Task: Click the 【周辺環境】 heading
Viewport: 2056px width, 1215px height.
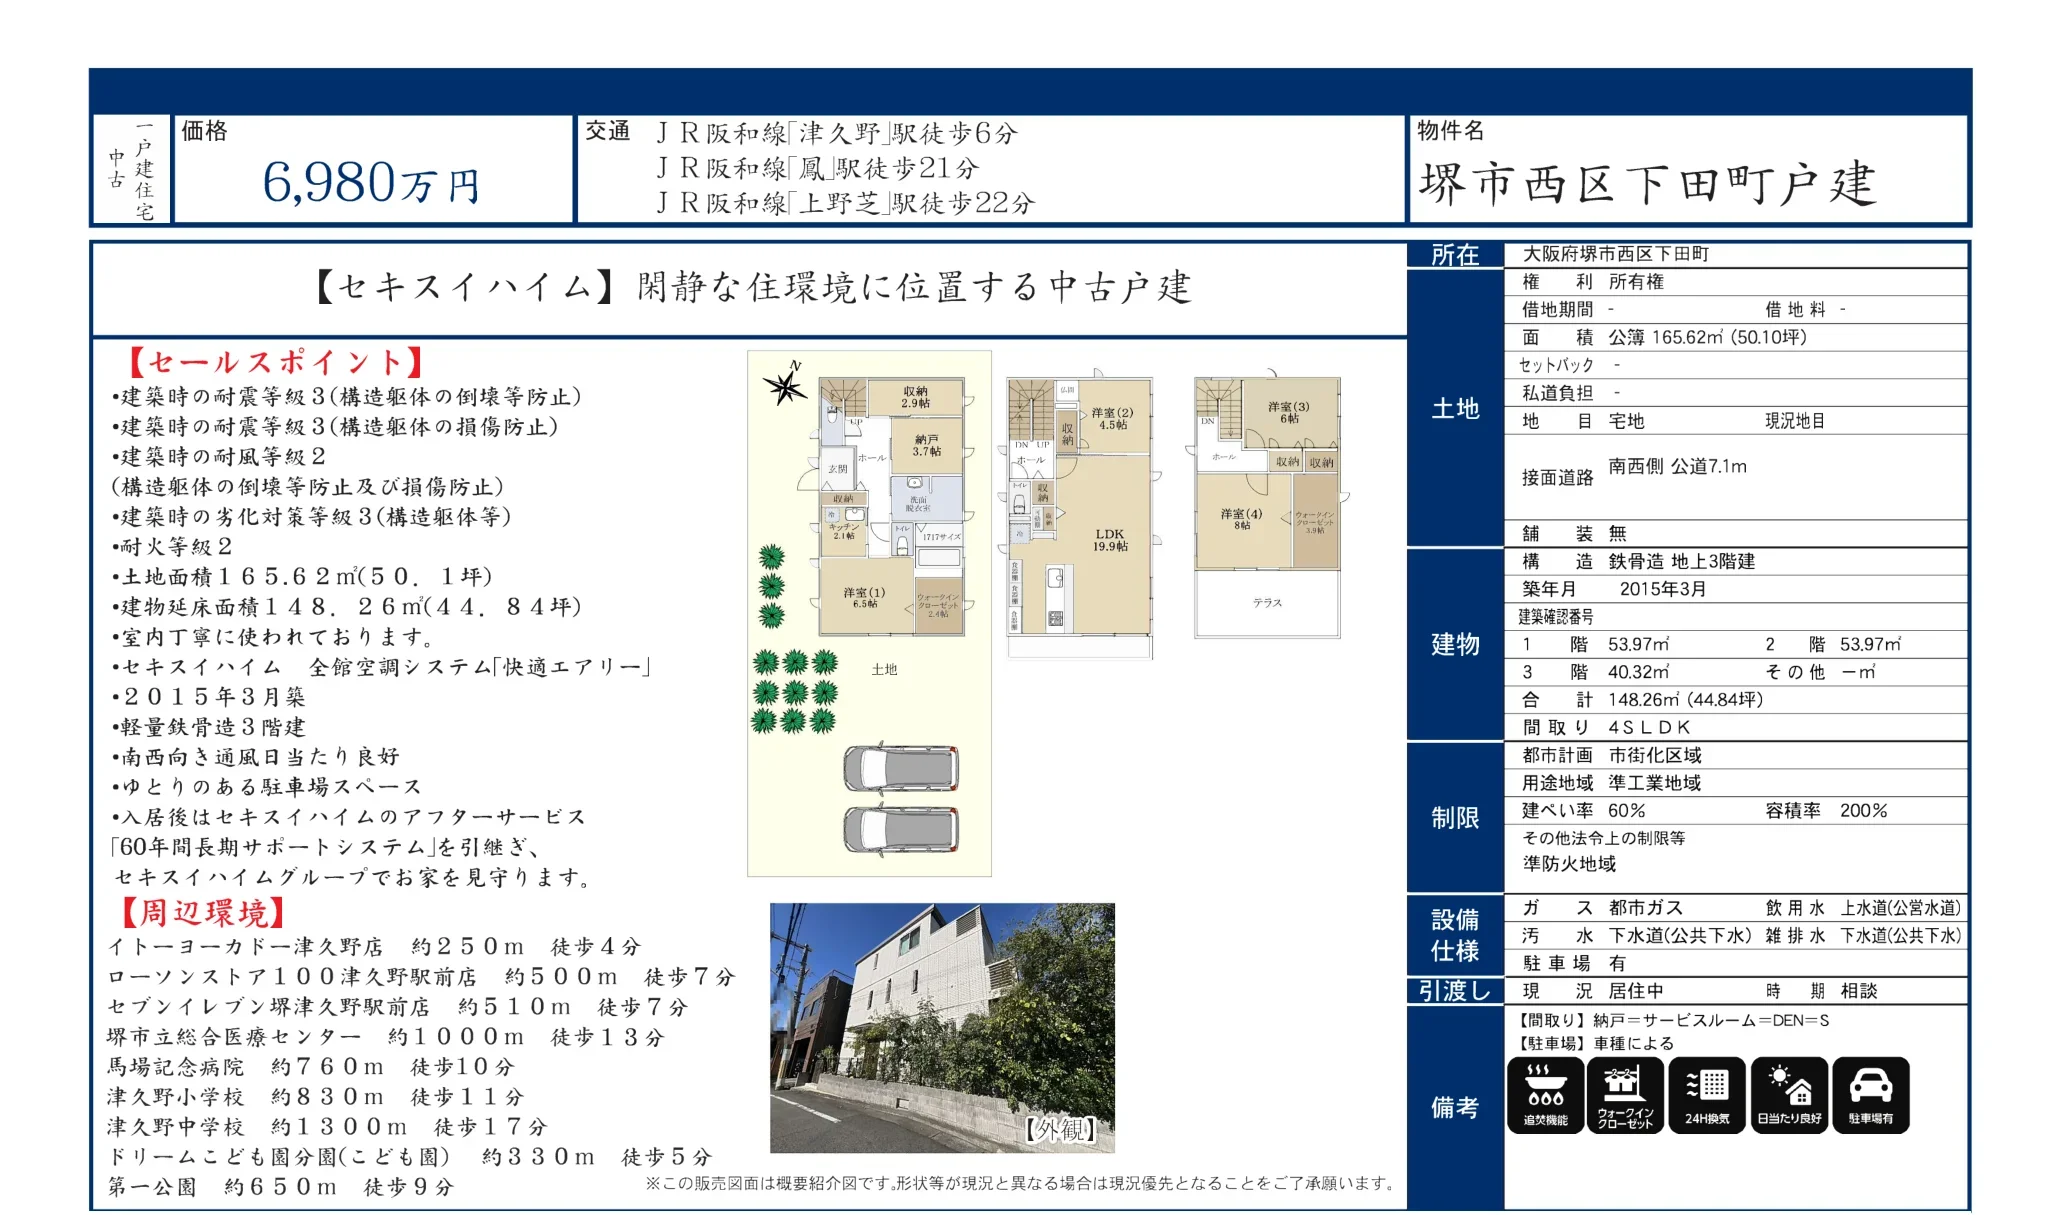Action: [203, 912]
